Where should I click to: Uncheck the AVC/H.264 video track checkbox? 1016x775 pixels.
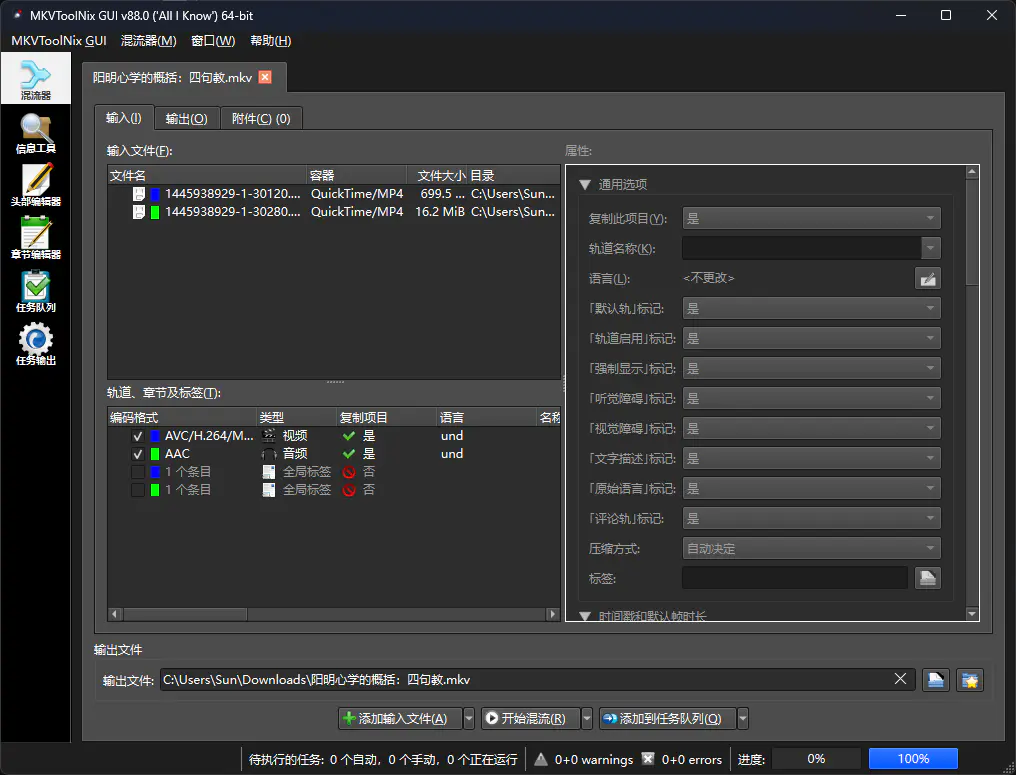[138, 436]
